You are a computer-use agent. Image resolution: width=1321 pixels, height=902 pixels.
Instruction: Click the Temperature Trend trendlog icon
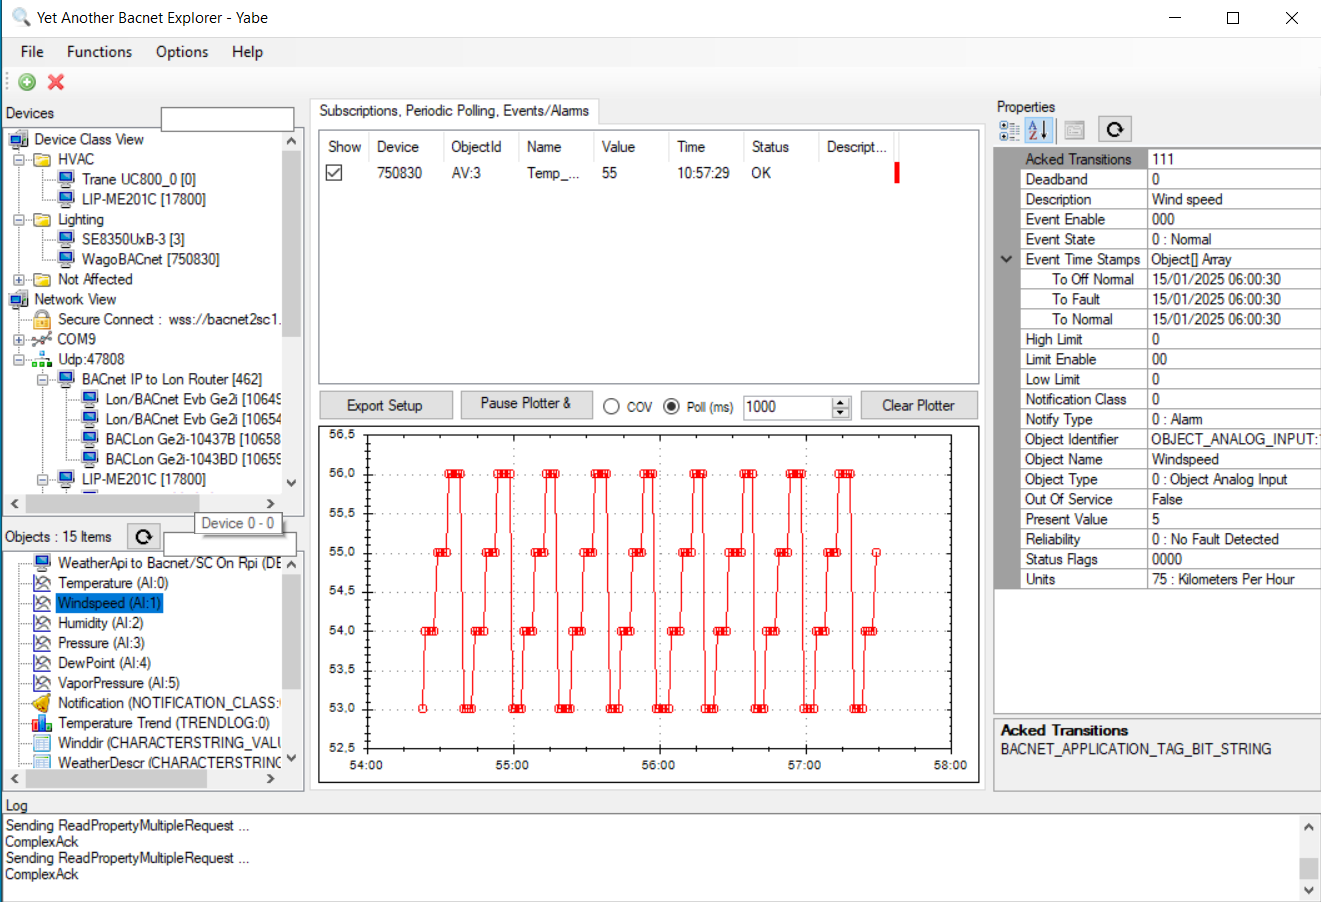42,723
